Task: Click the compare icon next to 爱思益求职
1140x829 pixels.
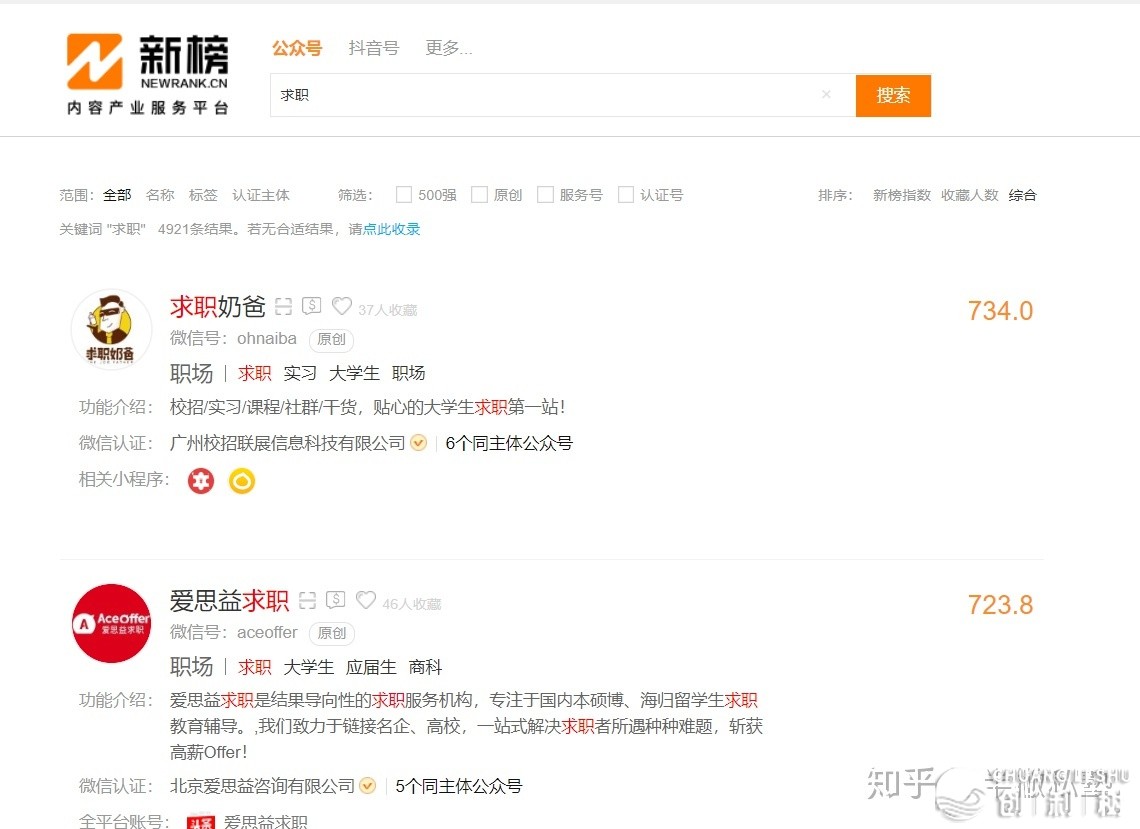Action: point(308,601)
